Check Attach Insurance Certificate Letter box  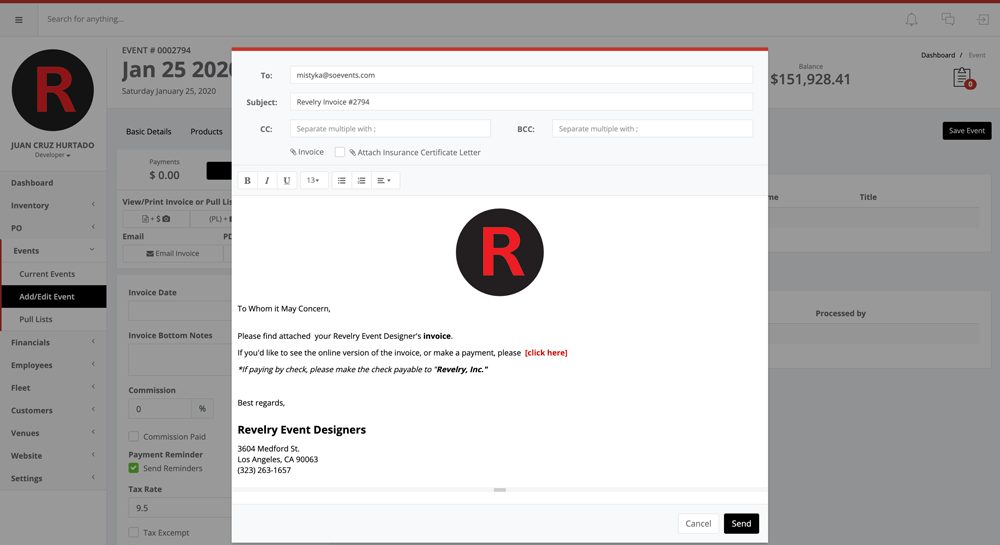340,152
